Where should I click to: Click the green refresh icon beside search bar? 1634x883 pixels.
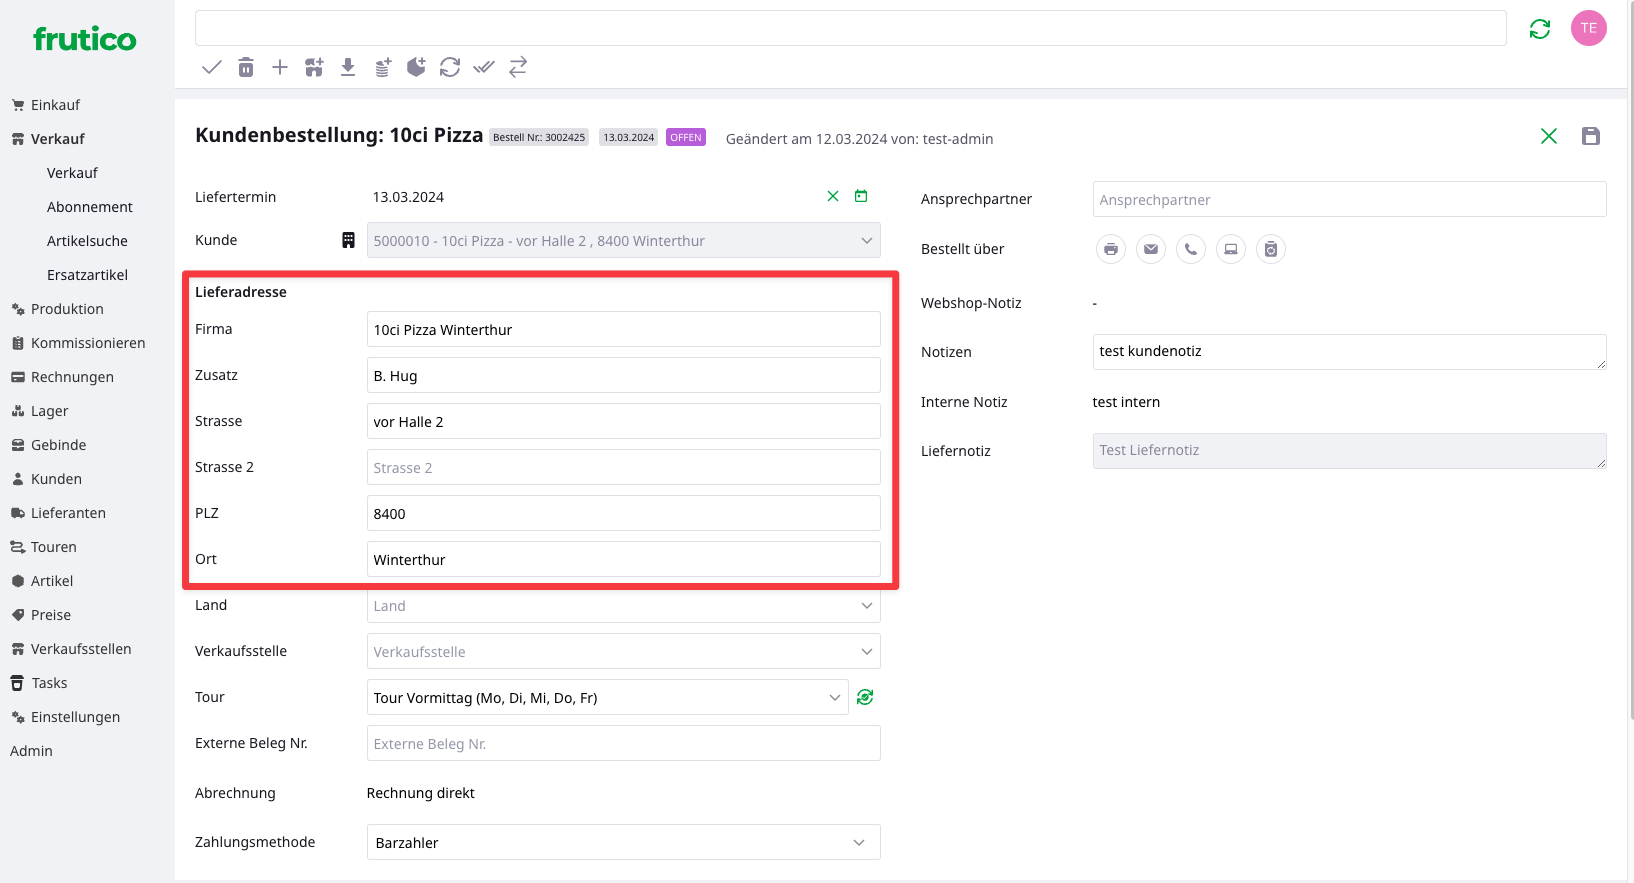pos(1539,29)
